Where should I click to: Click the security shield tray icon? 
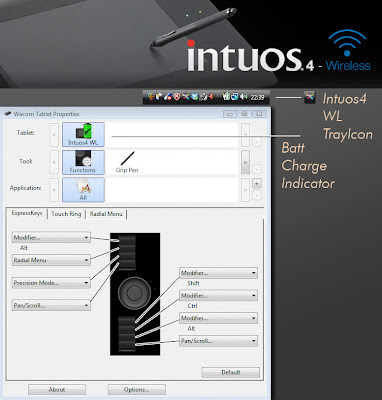(x=151, y=97)
